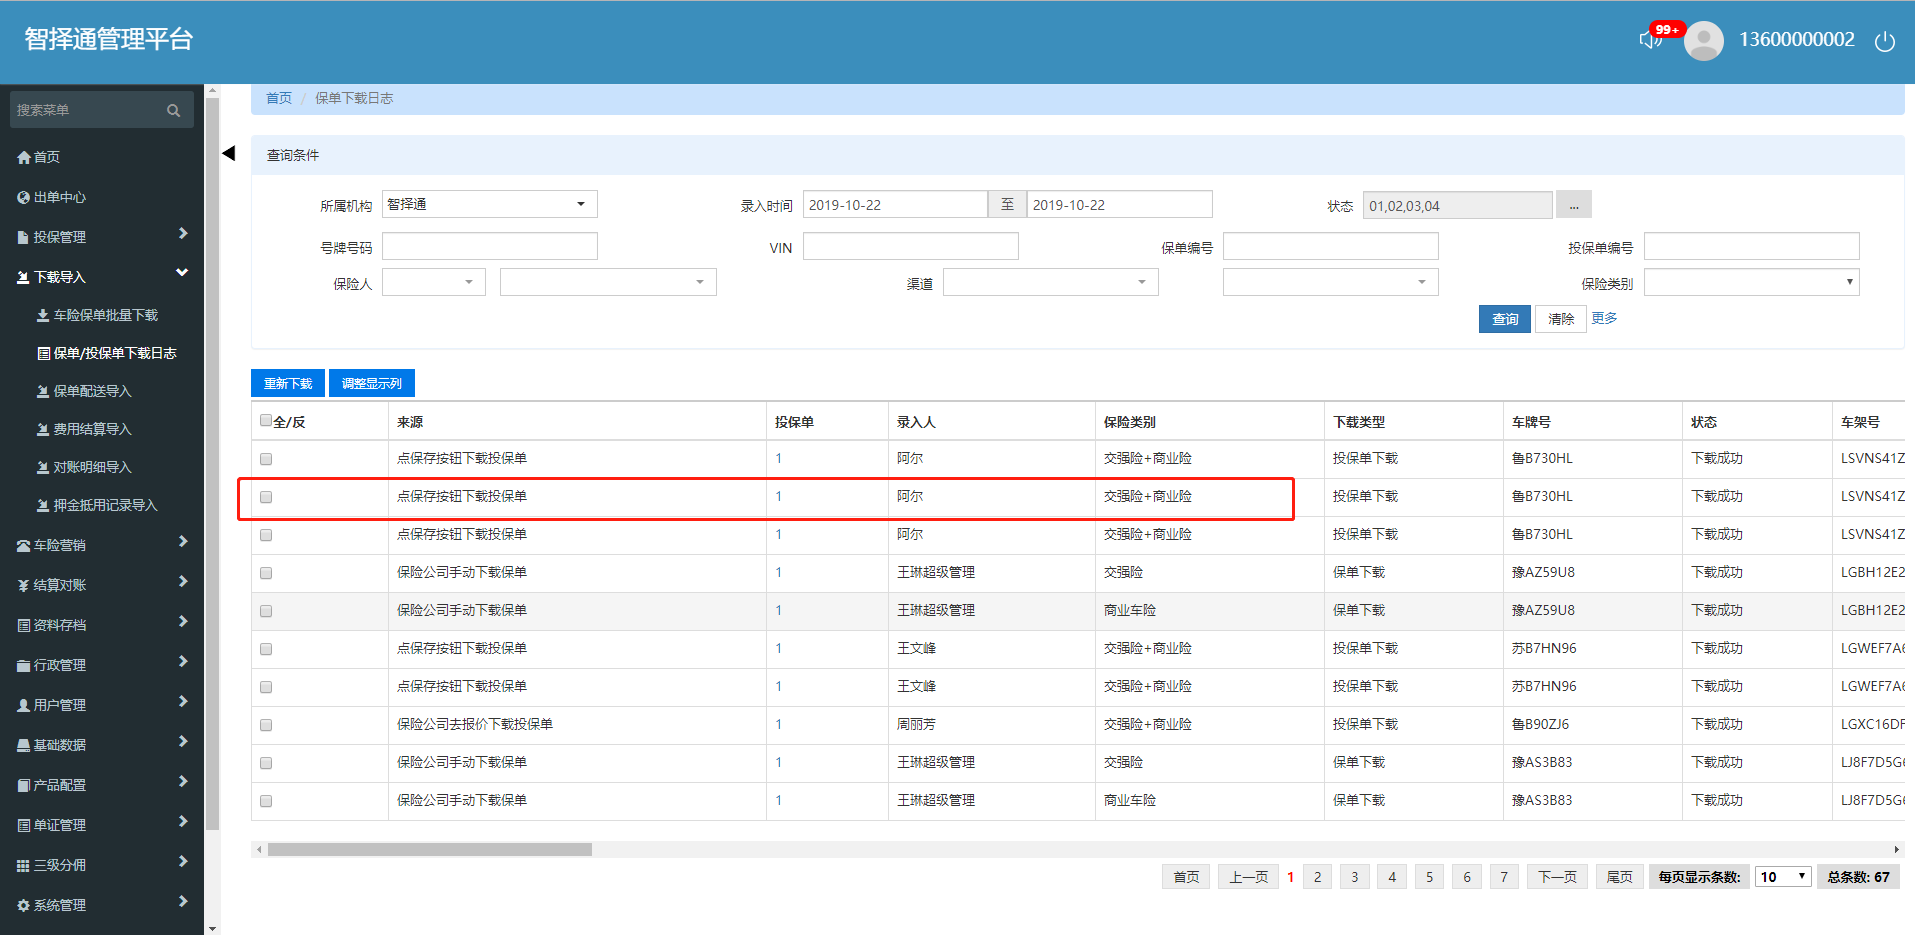Change the rows-per-page dropdown showing 10
The image size is (1915, 935).
pos(1783,877)
